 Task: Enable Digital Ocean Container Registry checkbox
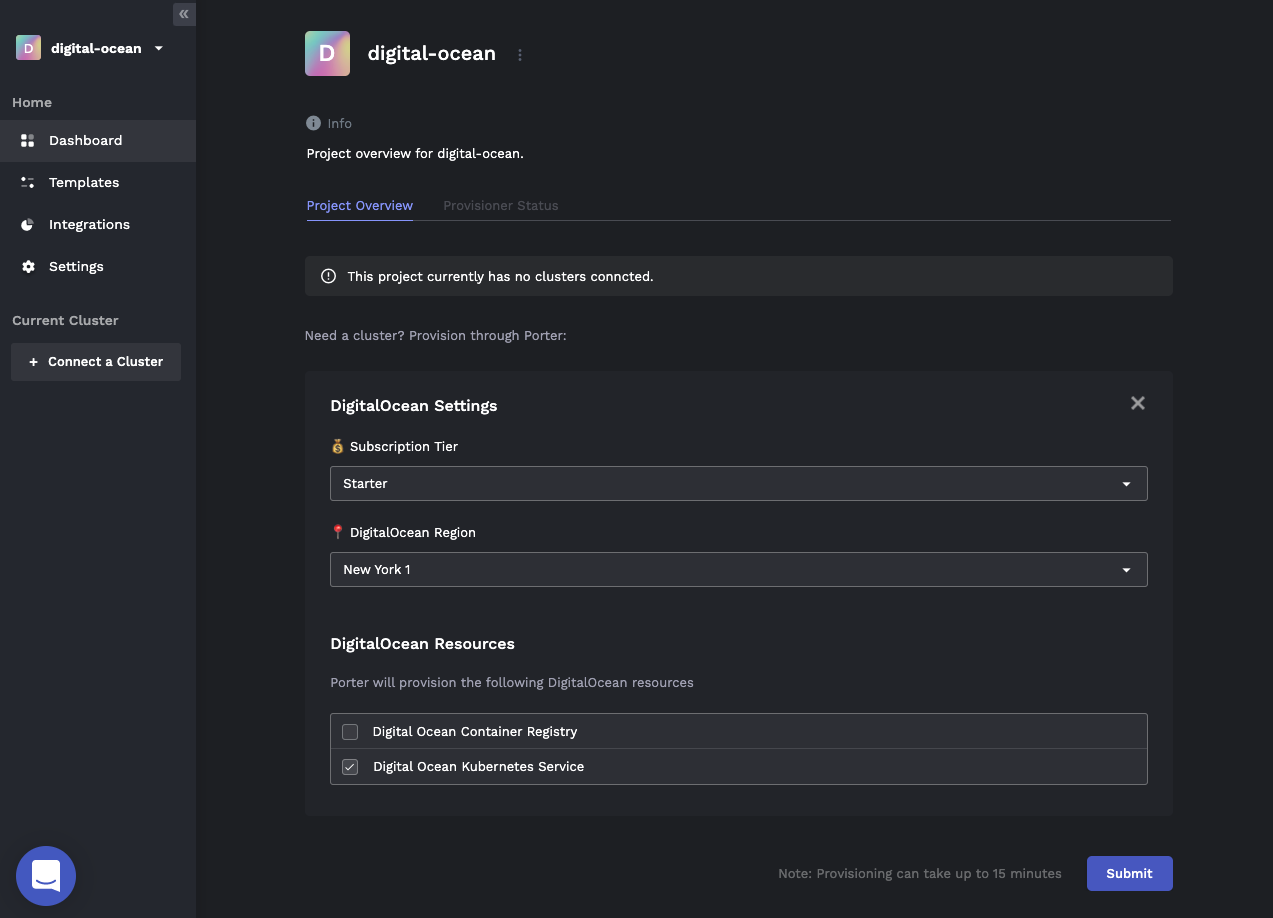tap(350, 732)
